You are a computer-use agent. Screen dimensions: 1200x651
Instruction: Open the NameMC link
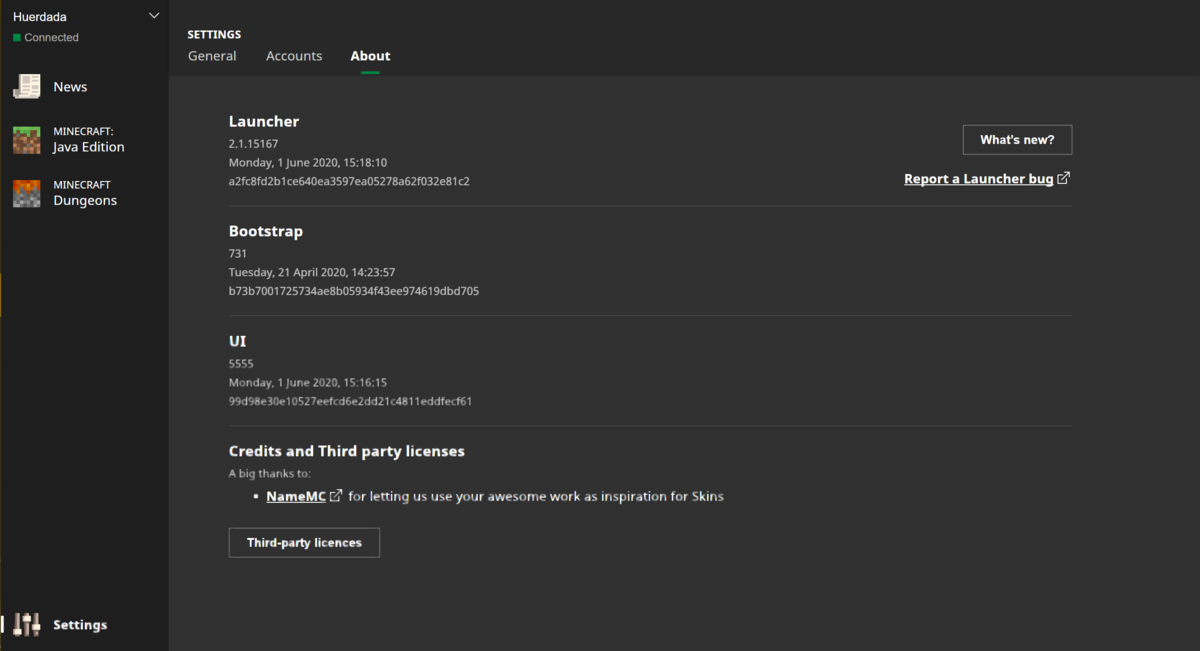(x=296, y=495)
